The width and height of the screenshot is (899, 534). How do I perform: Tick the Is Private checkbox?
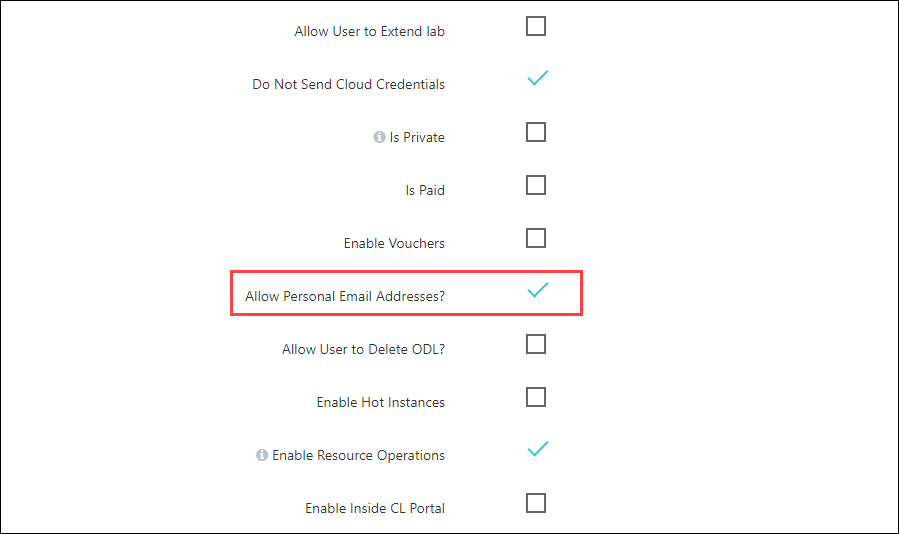click(x=536, y=132)
